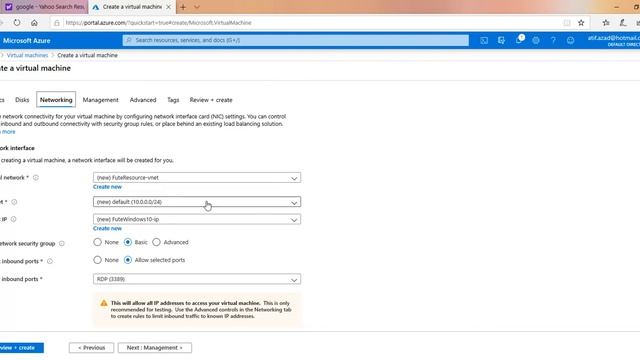Image resolution: width=640 pixels, height=360 pixels.
Task: Click browser home icon
Action: pyautogui.click(x=34, y=23)
